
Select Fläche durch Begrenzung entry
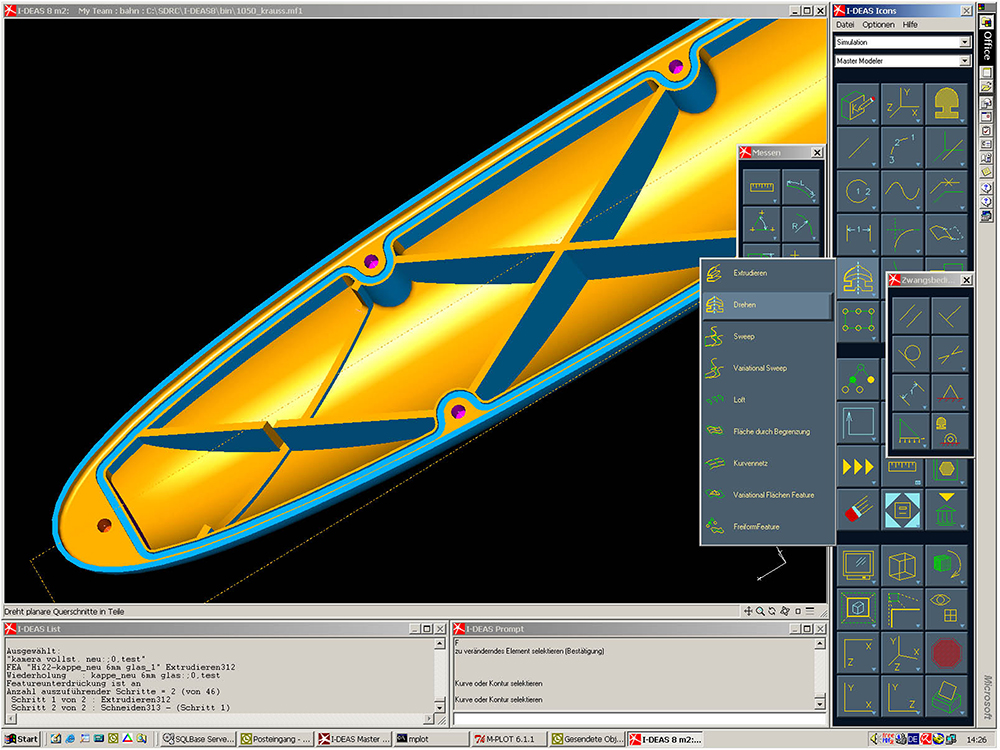pos(768,432)
